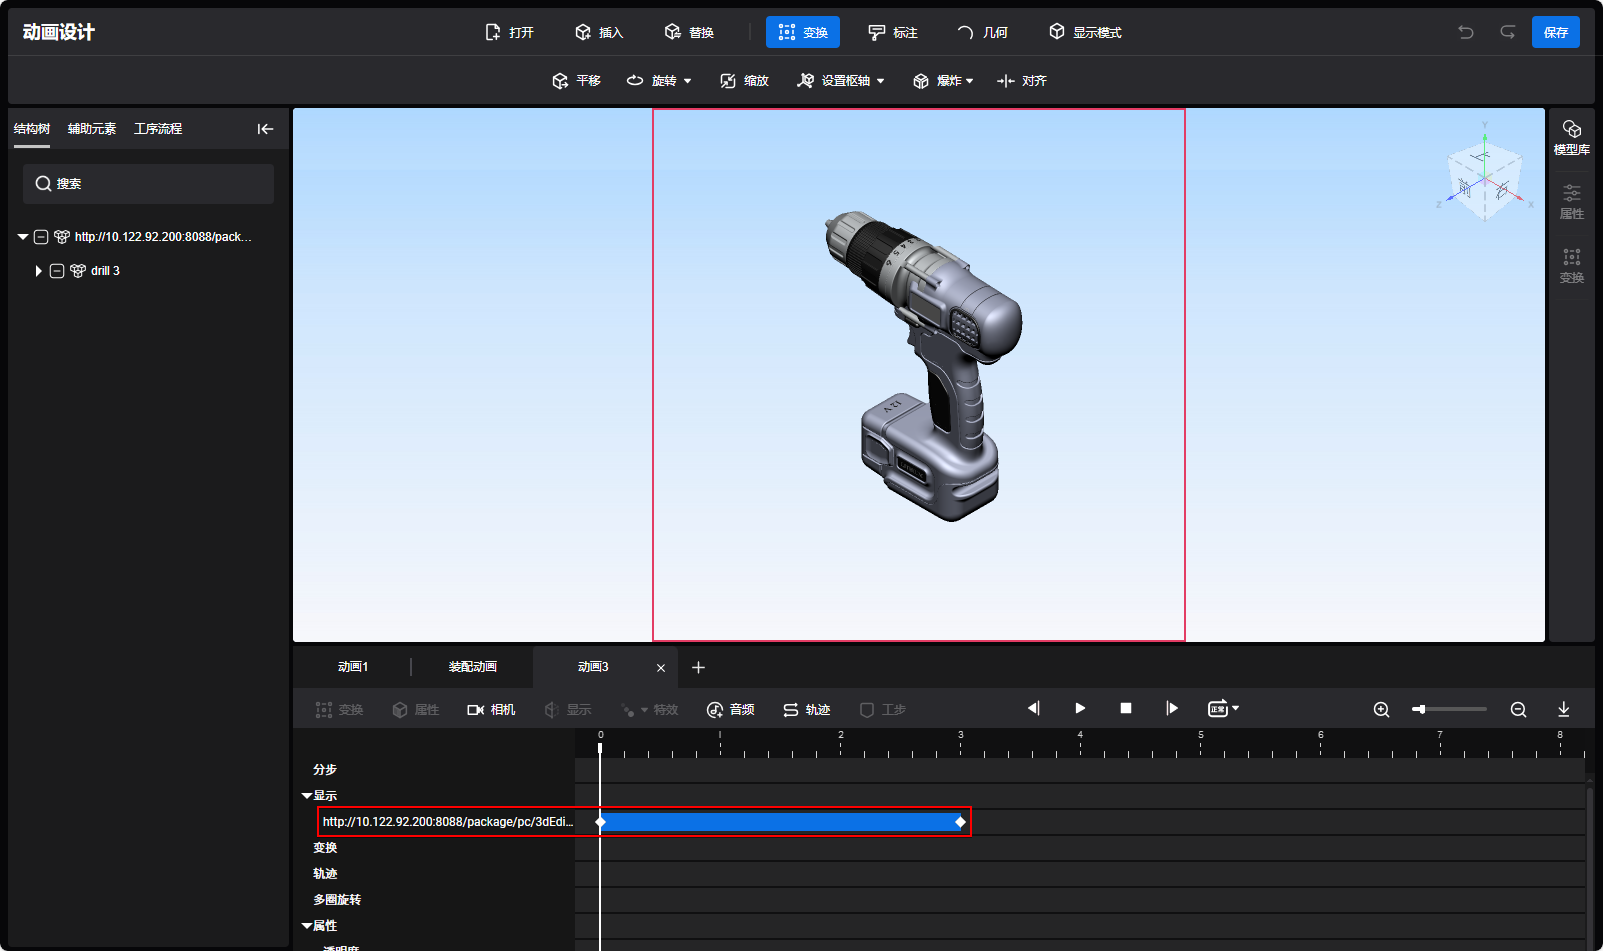Step to the next frame
The image size is (1603, 951).
1172,708
